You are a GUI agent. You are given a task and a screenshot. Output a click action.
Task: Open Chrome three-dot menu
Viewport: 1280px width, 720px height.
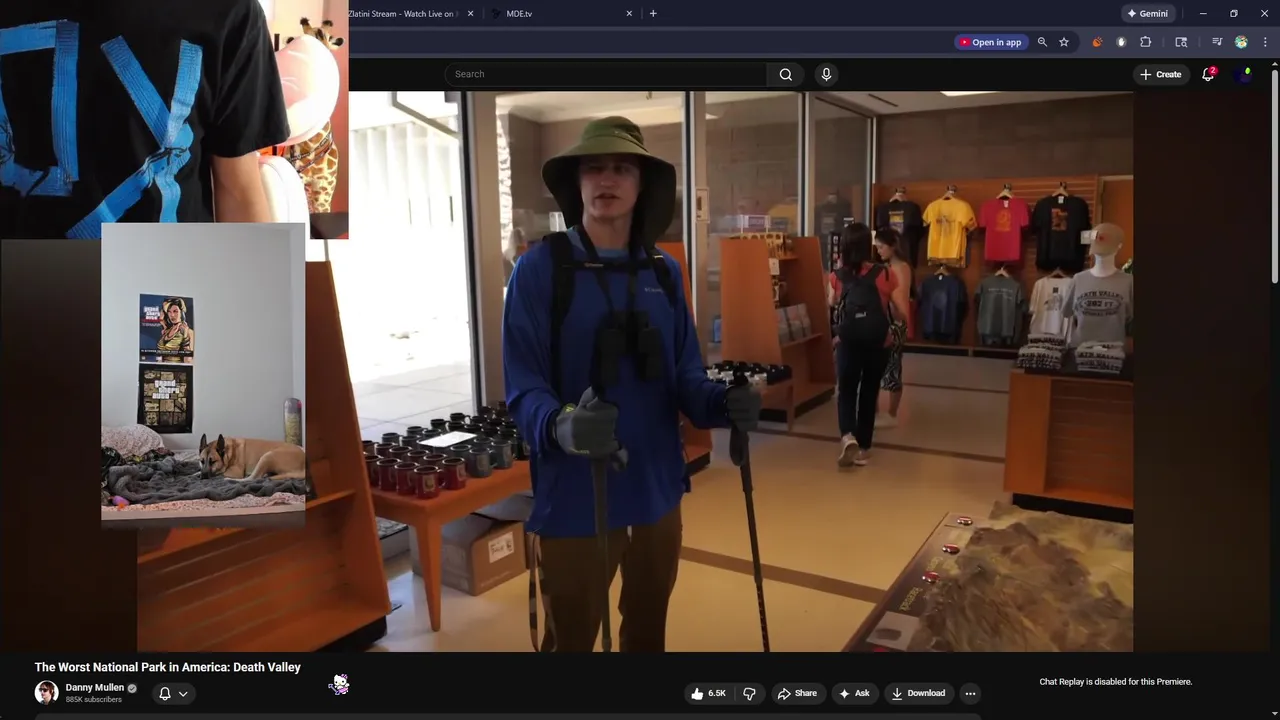click(1265, 42)
